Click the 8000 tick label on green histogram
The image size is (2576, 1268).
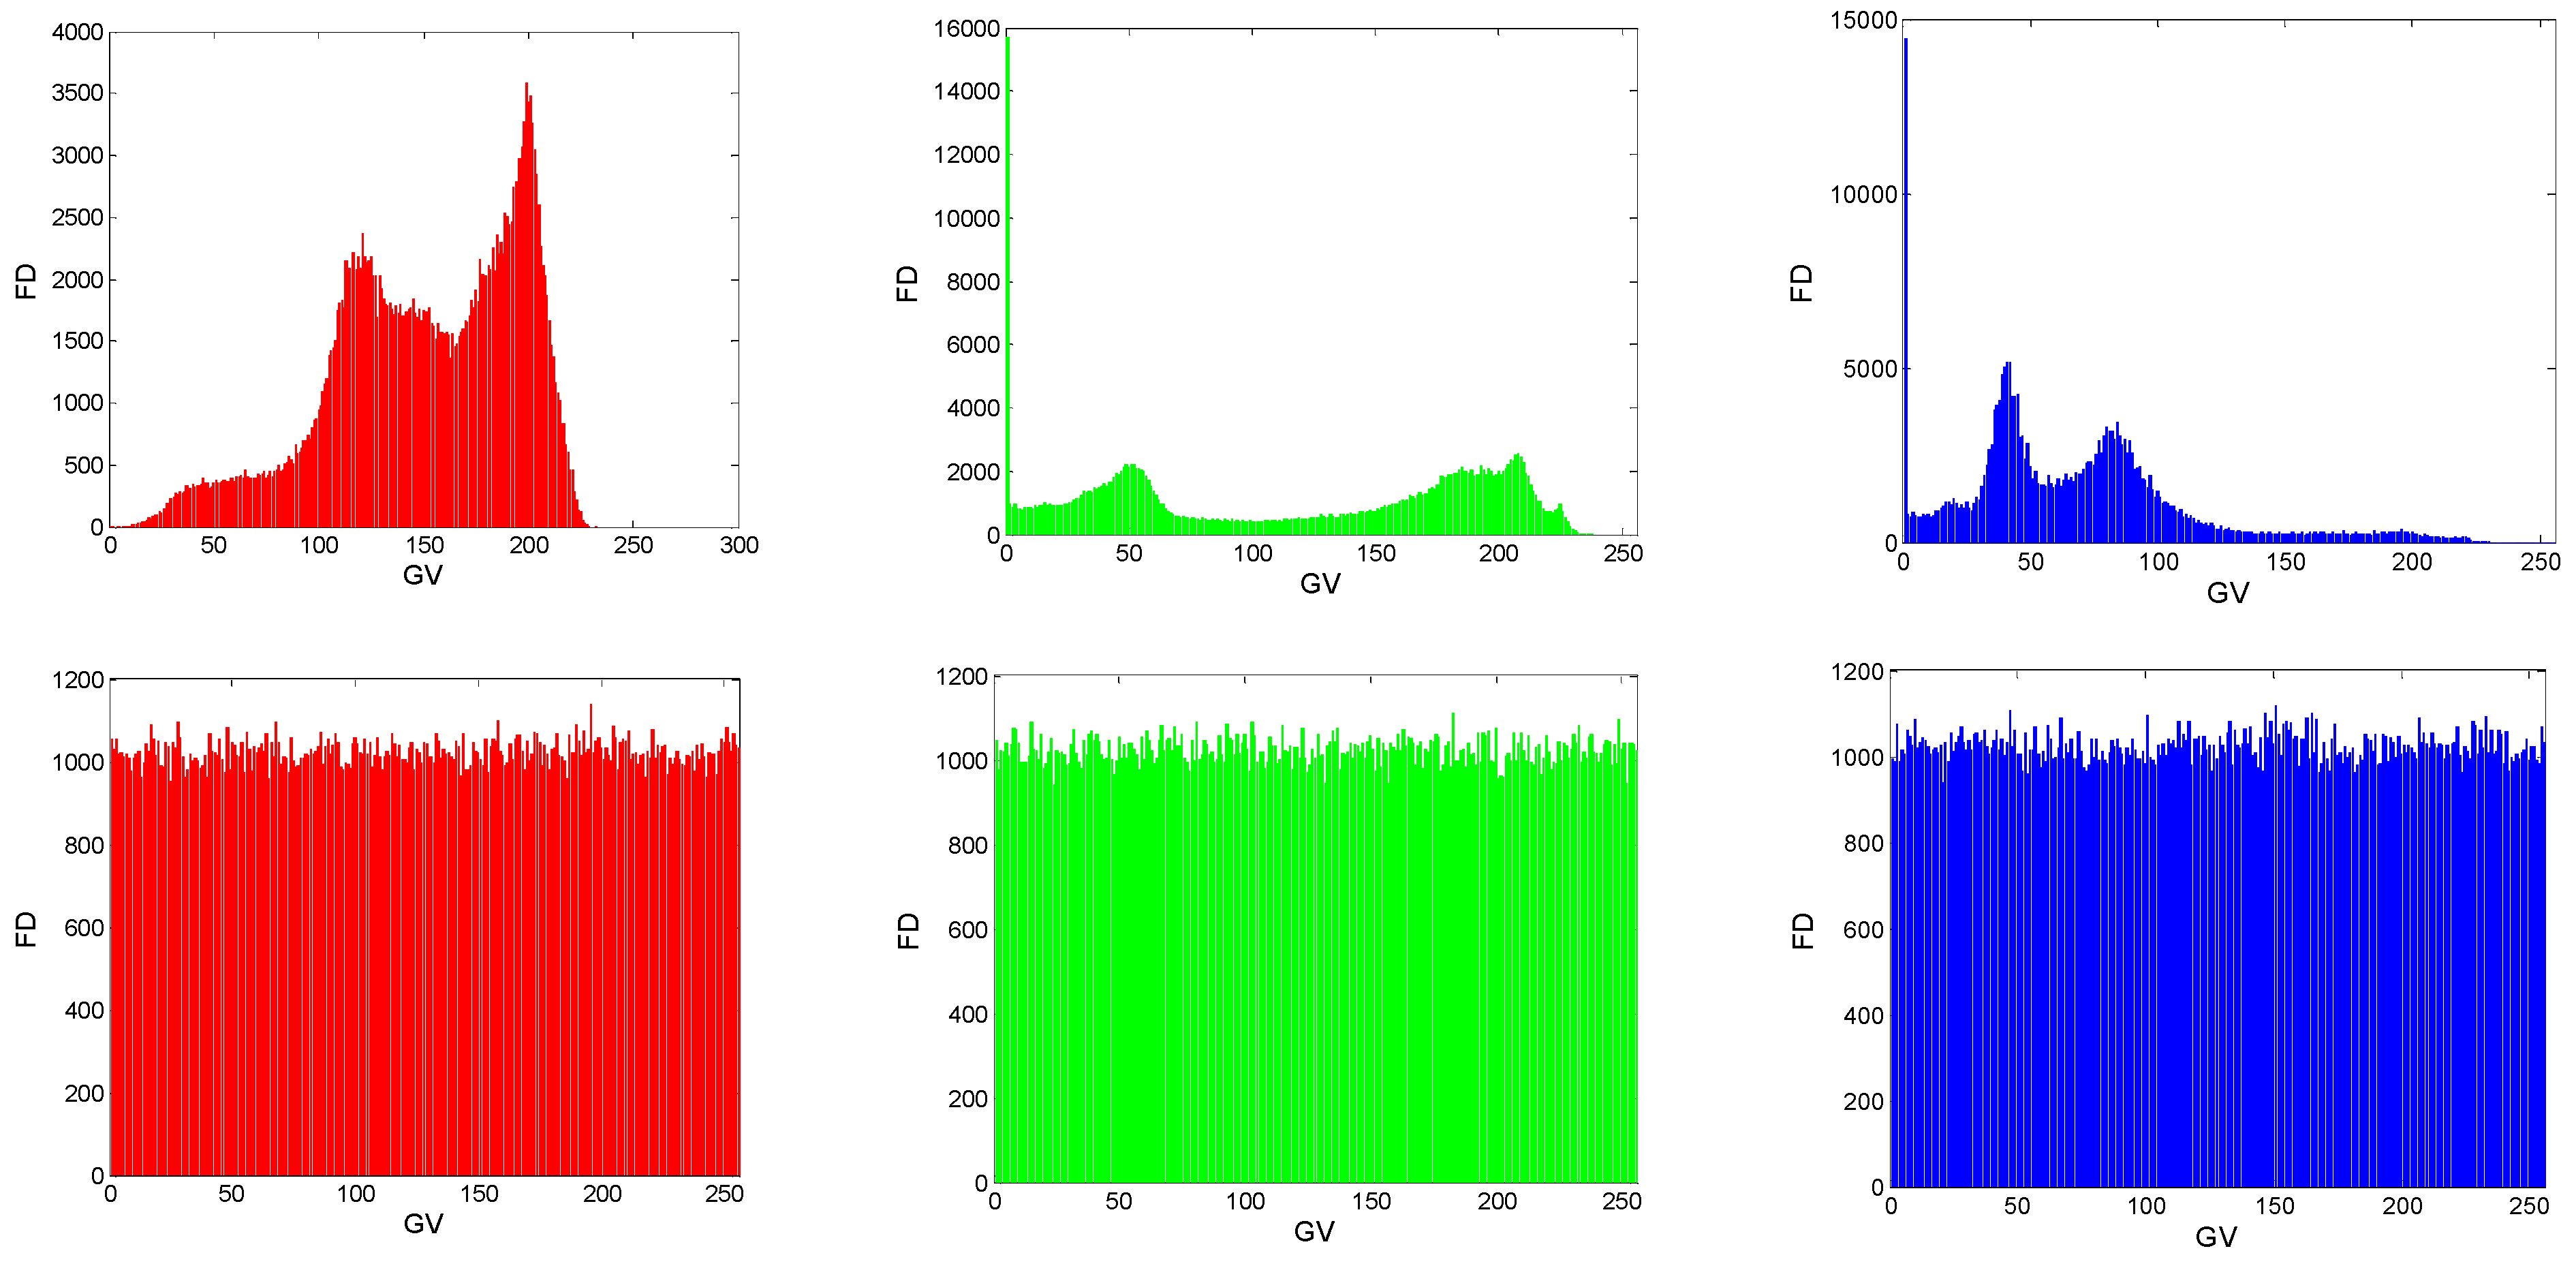(x=973, y=282)
